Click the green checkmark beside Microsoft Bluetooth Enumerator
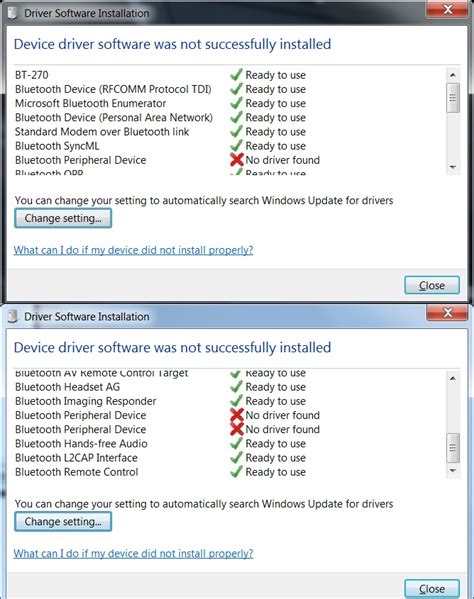The width and height of the screenshot is (474, 599). point(236,103)
